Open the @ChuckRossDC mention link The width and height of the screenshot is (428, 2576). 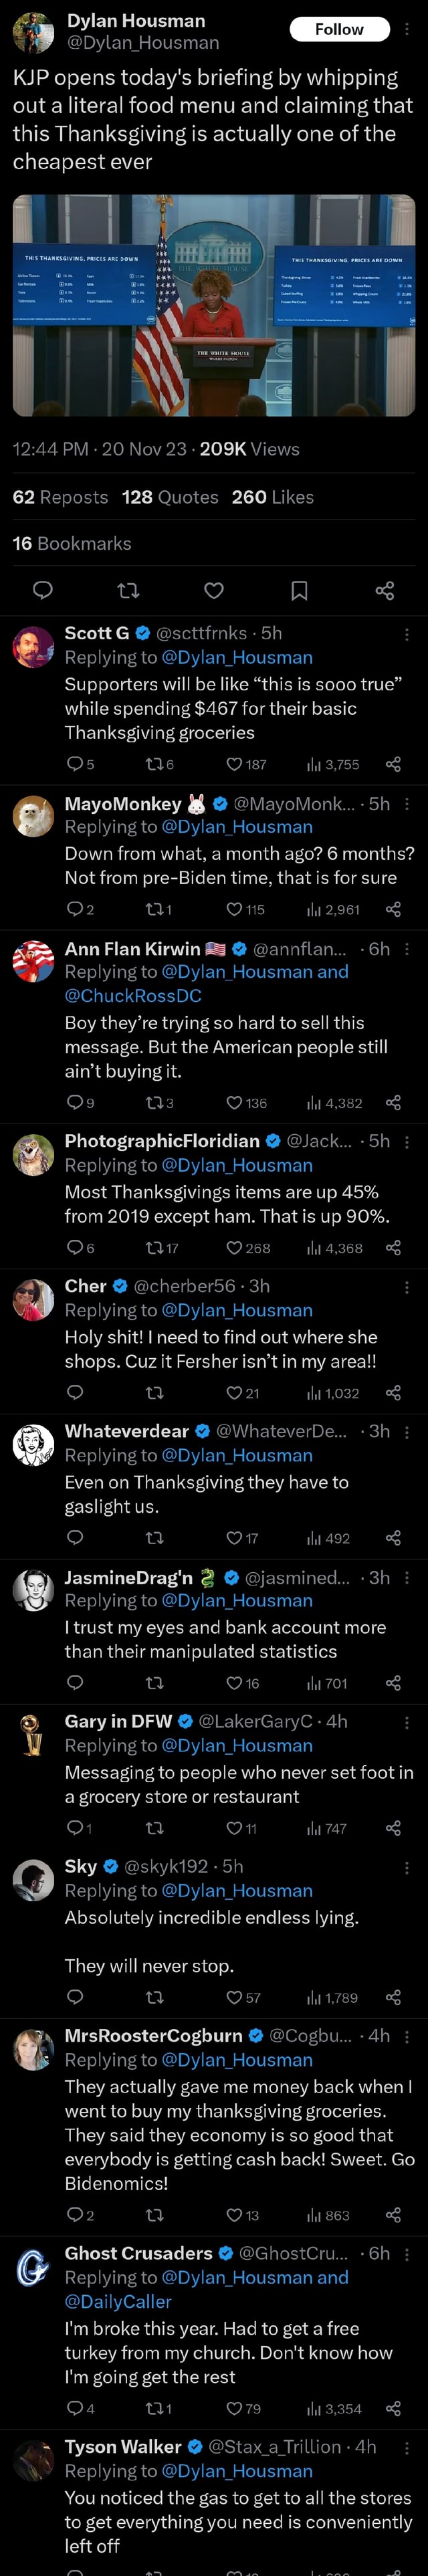tap(133, 996)
